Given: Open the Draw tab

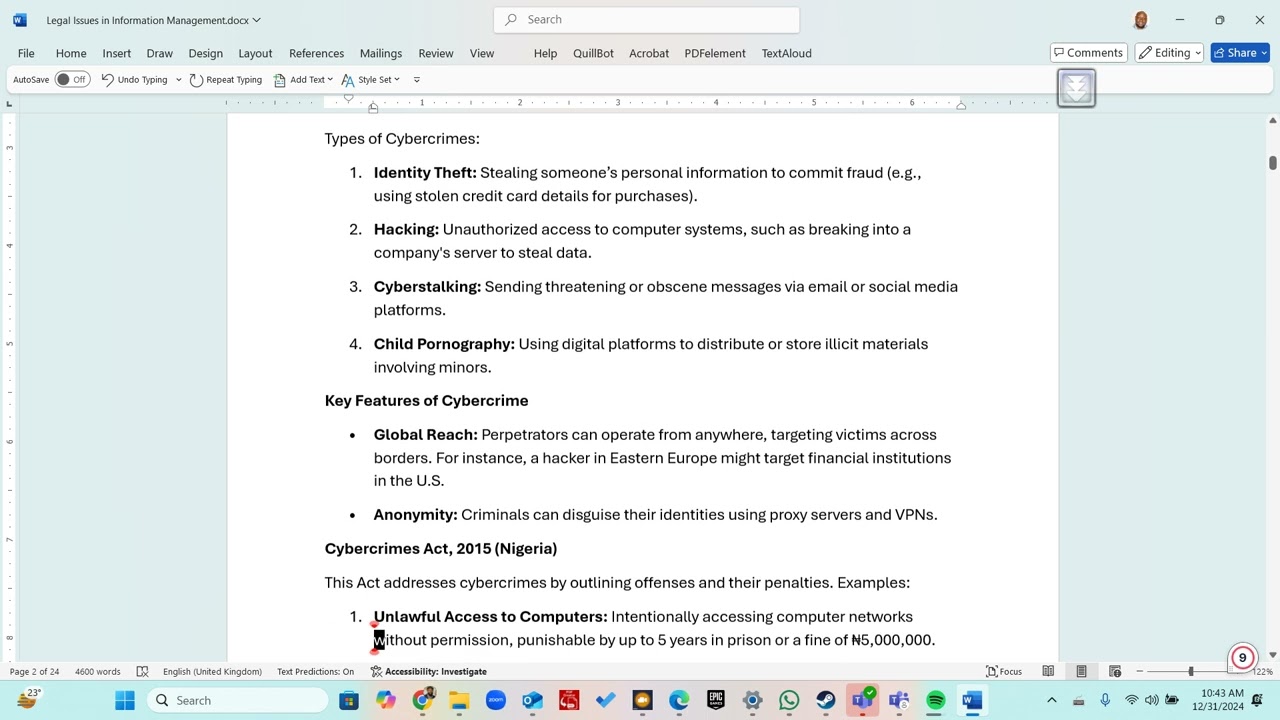Looking at the screenshot, I should pyautogui.click(x=159, y=53).
